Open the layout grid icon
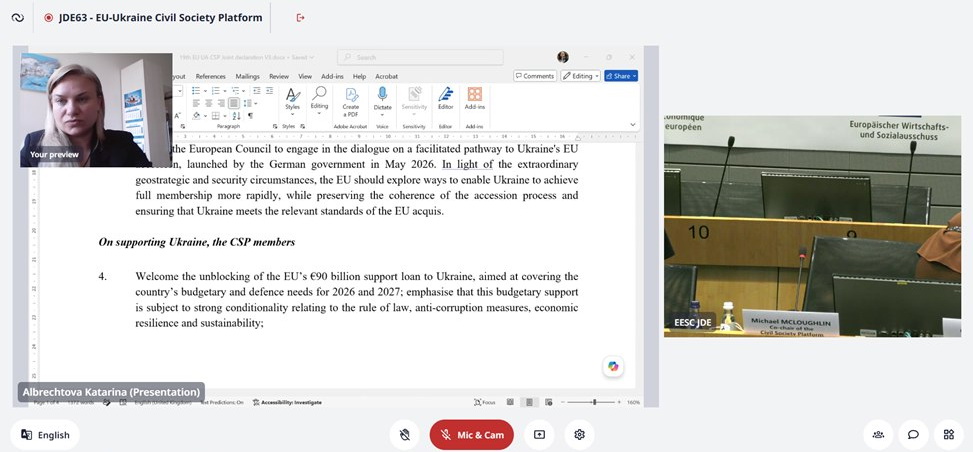 (x=949, y=435)
